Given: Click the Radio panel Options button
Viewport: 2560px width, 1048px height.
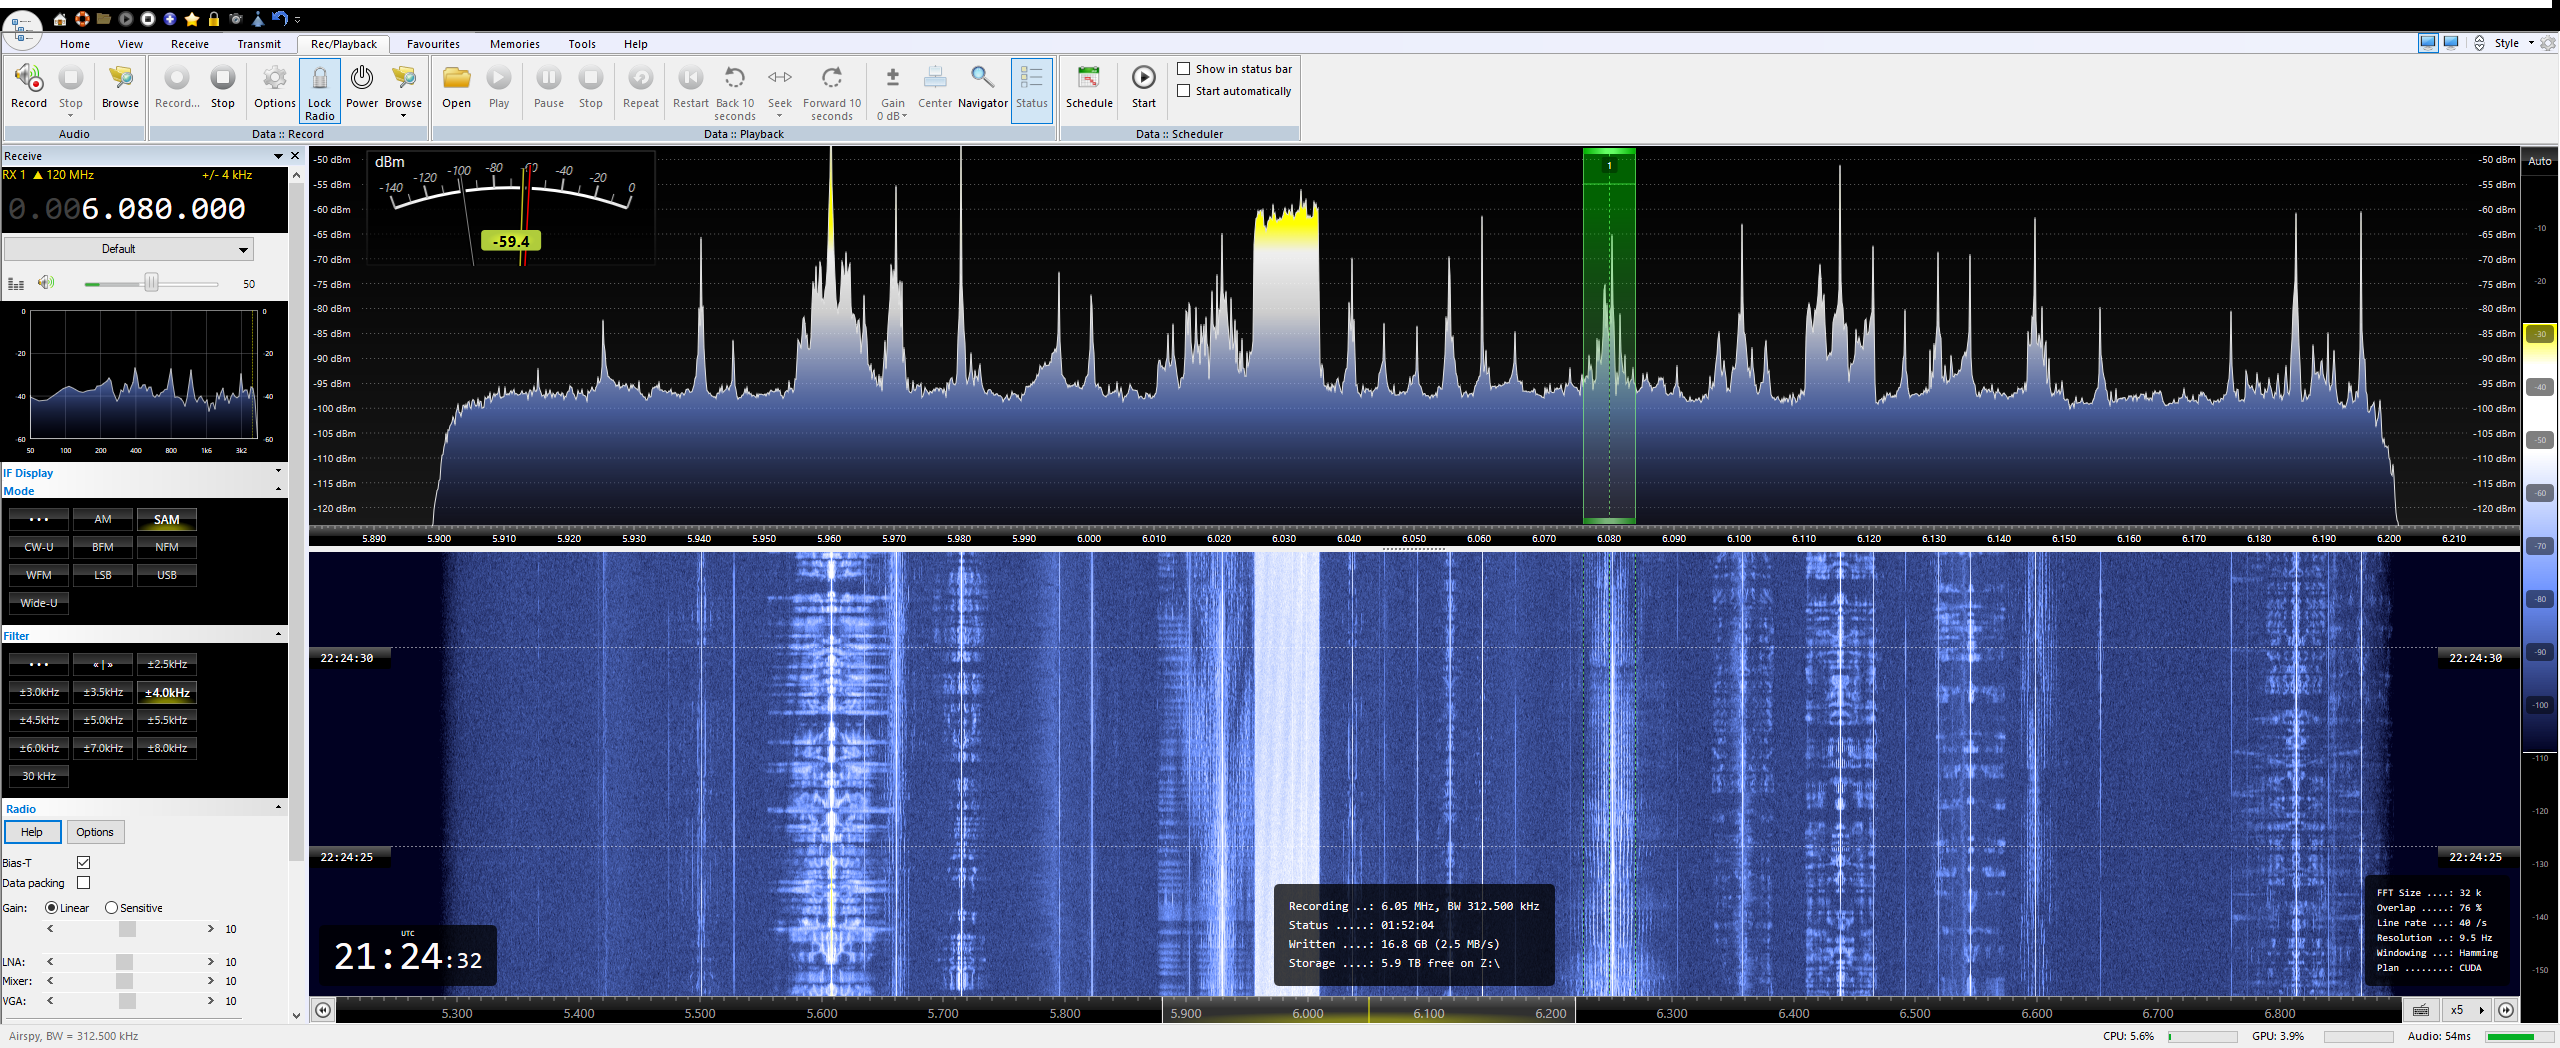Looking at the screenshot, I should 95,832.
